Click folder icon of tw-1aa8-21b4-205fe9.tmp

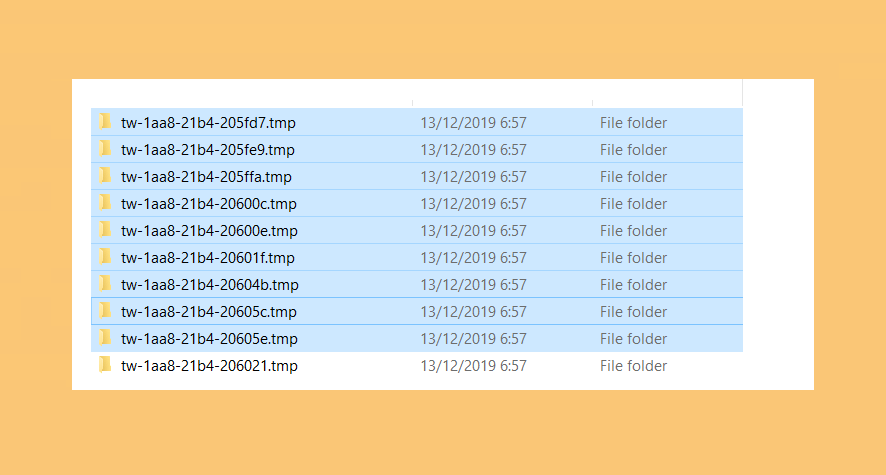click(105, 149)
